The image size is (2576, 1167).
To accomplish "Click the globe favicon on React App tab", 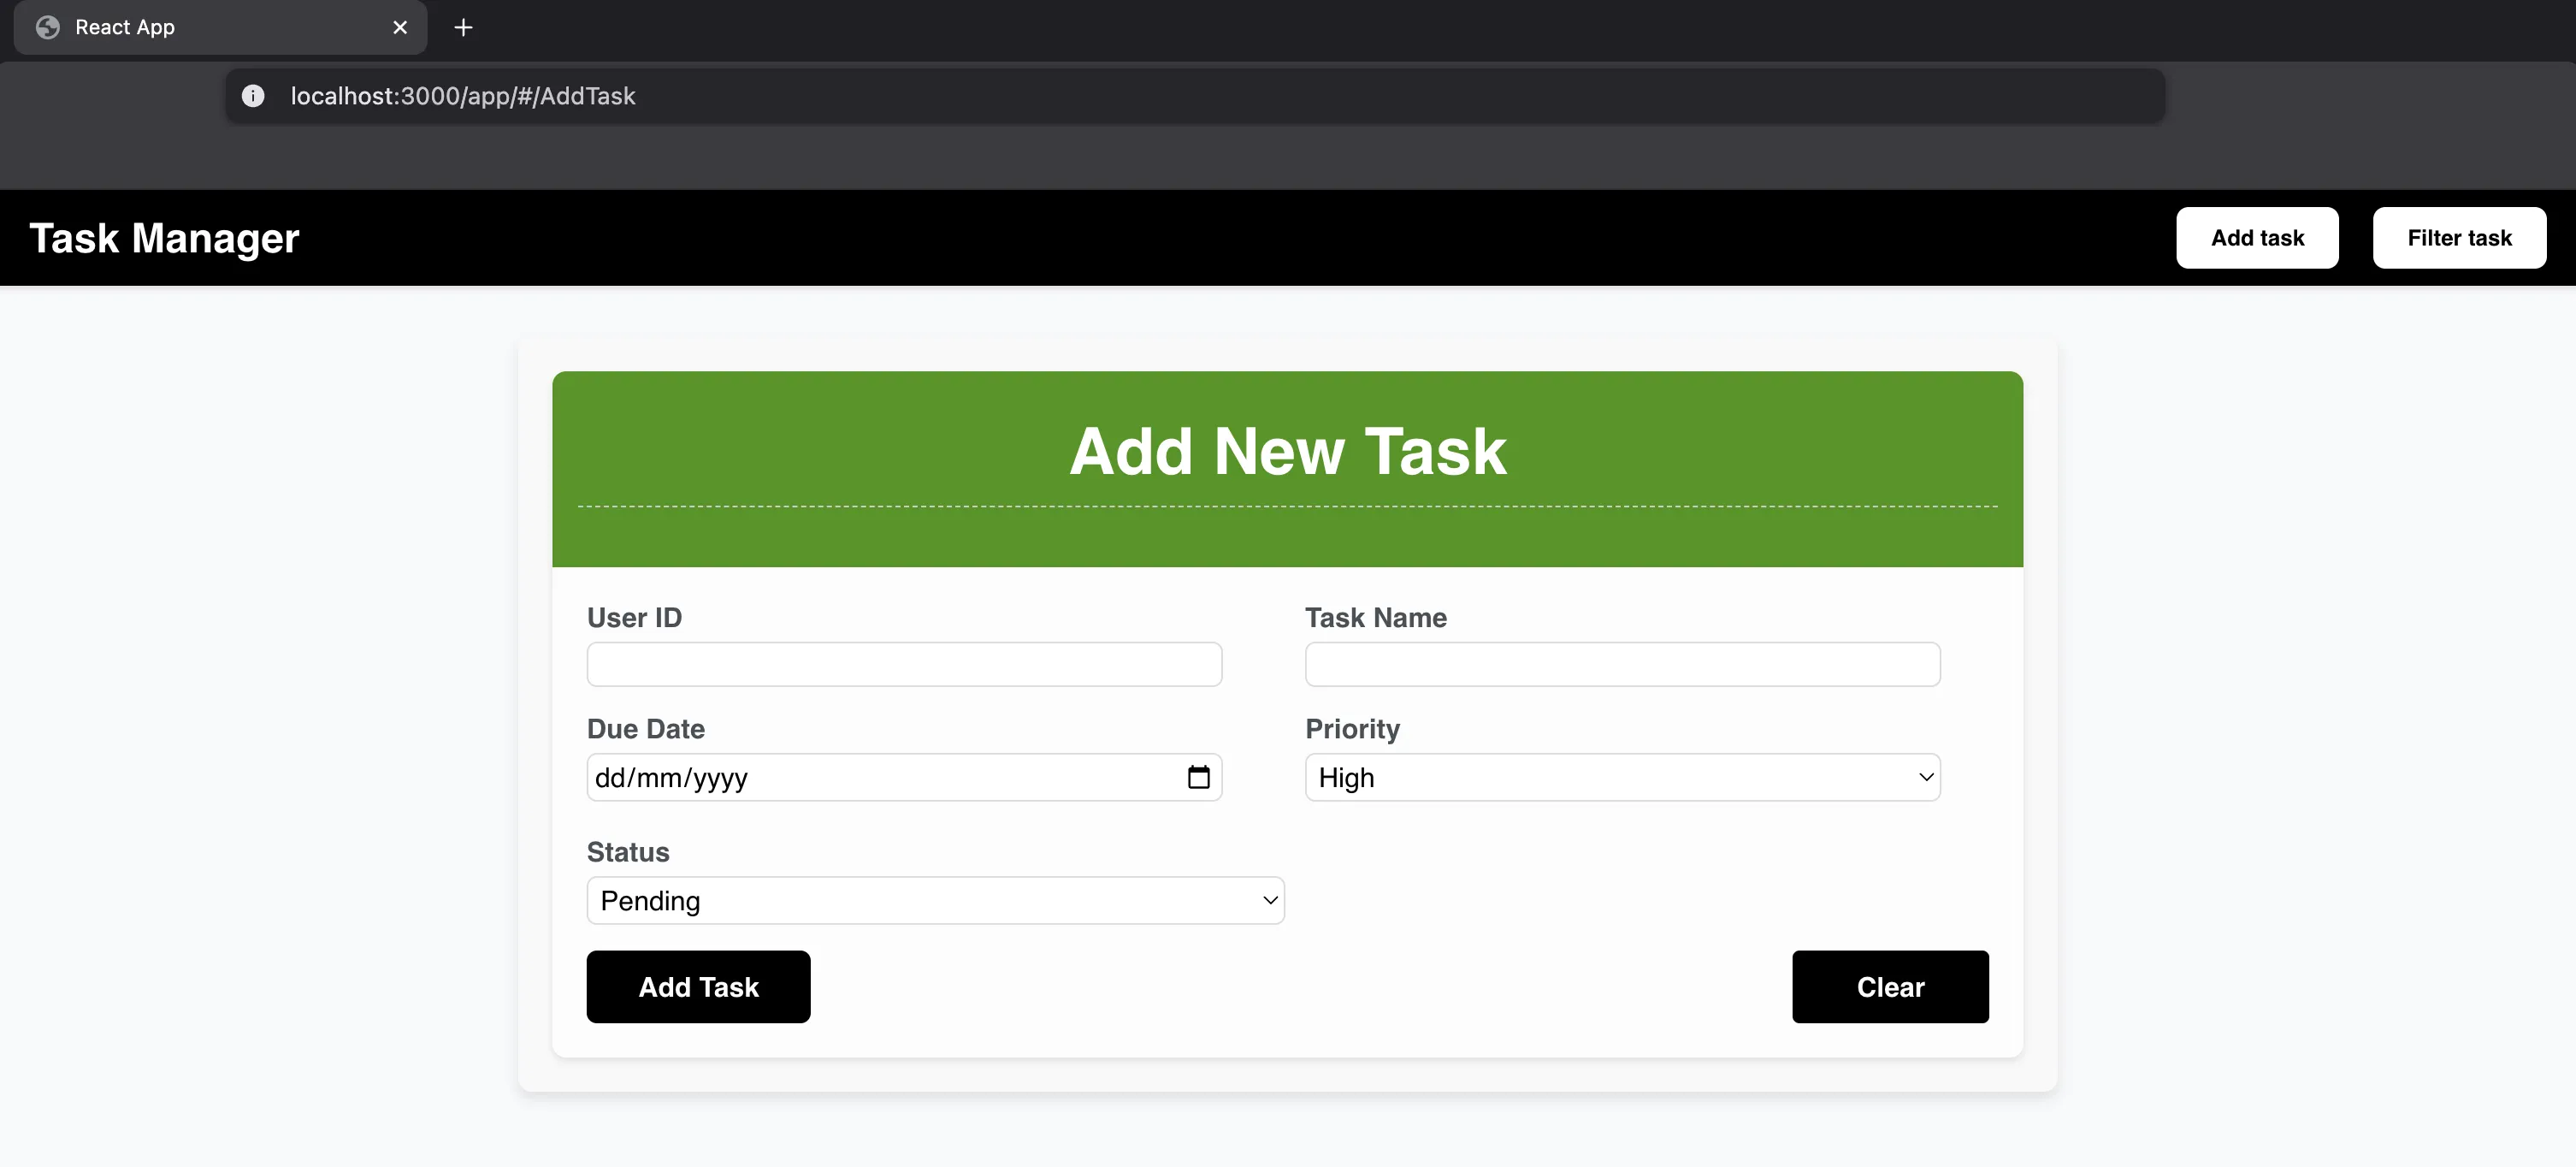I will coord(48,28).
